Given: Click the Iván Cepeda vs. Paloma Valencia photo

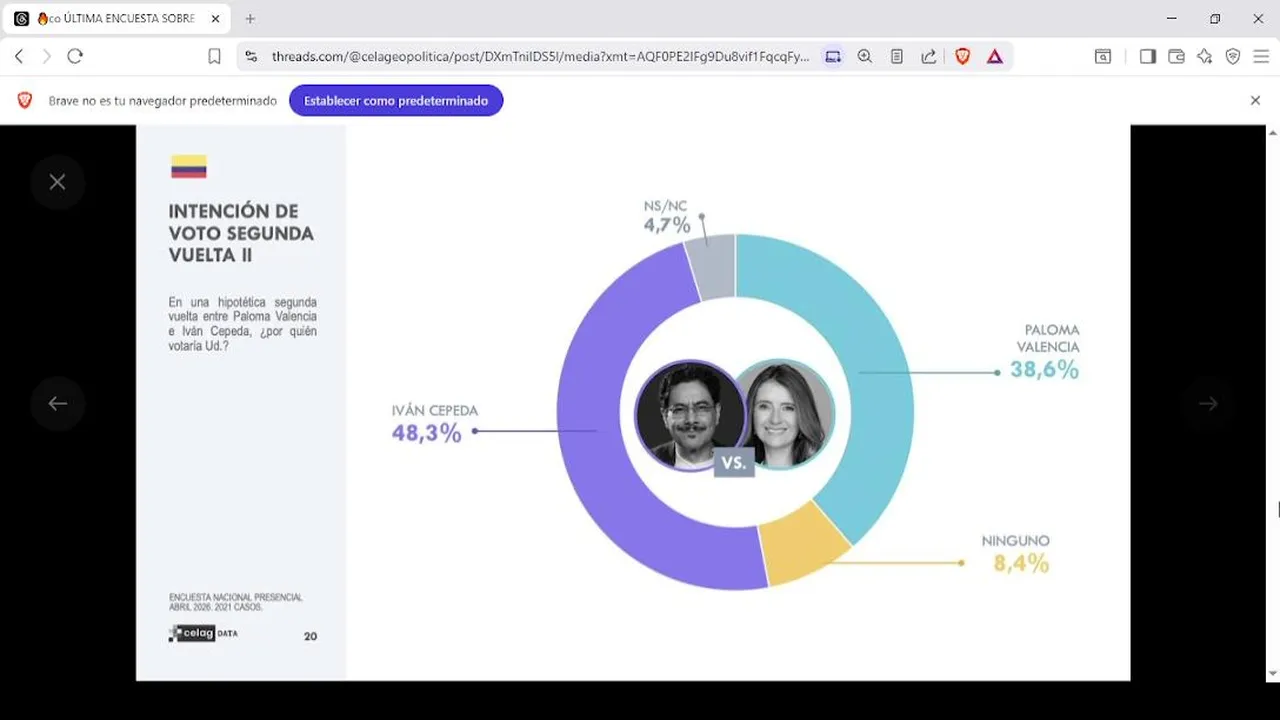Looking at the screenshot, I should point(735,416).
